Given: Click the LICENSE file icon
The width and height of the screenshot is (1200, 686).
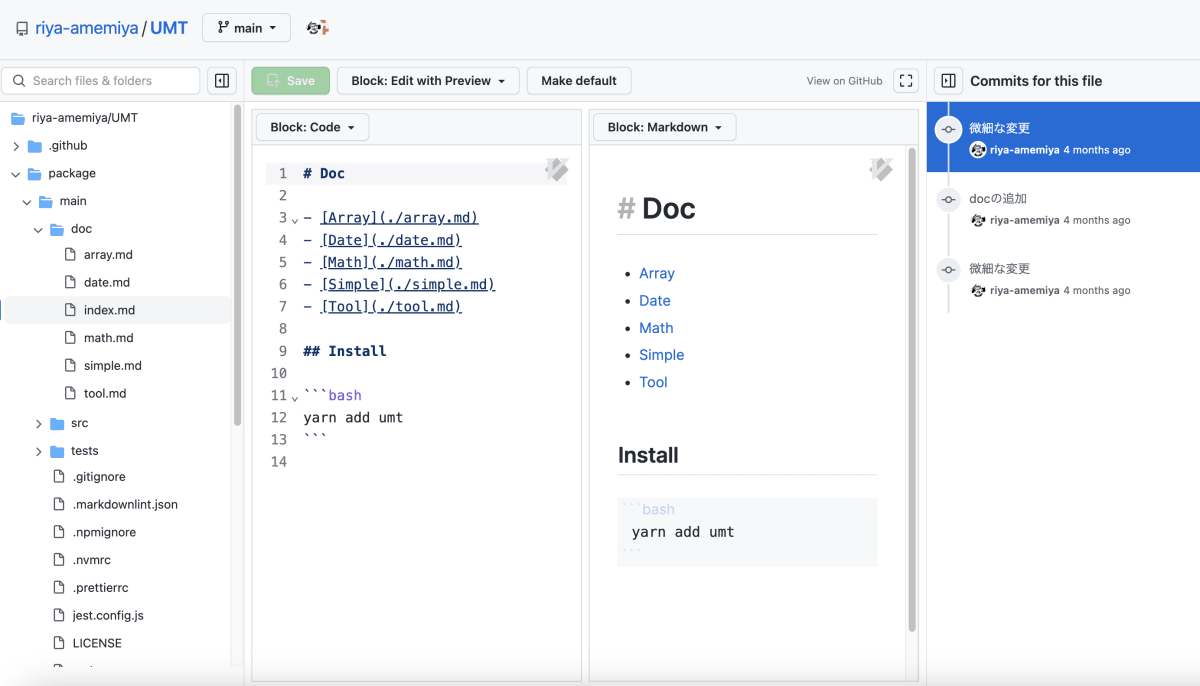Looking at the screenshot, I should click(x=58, y=643).
